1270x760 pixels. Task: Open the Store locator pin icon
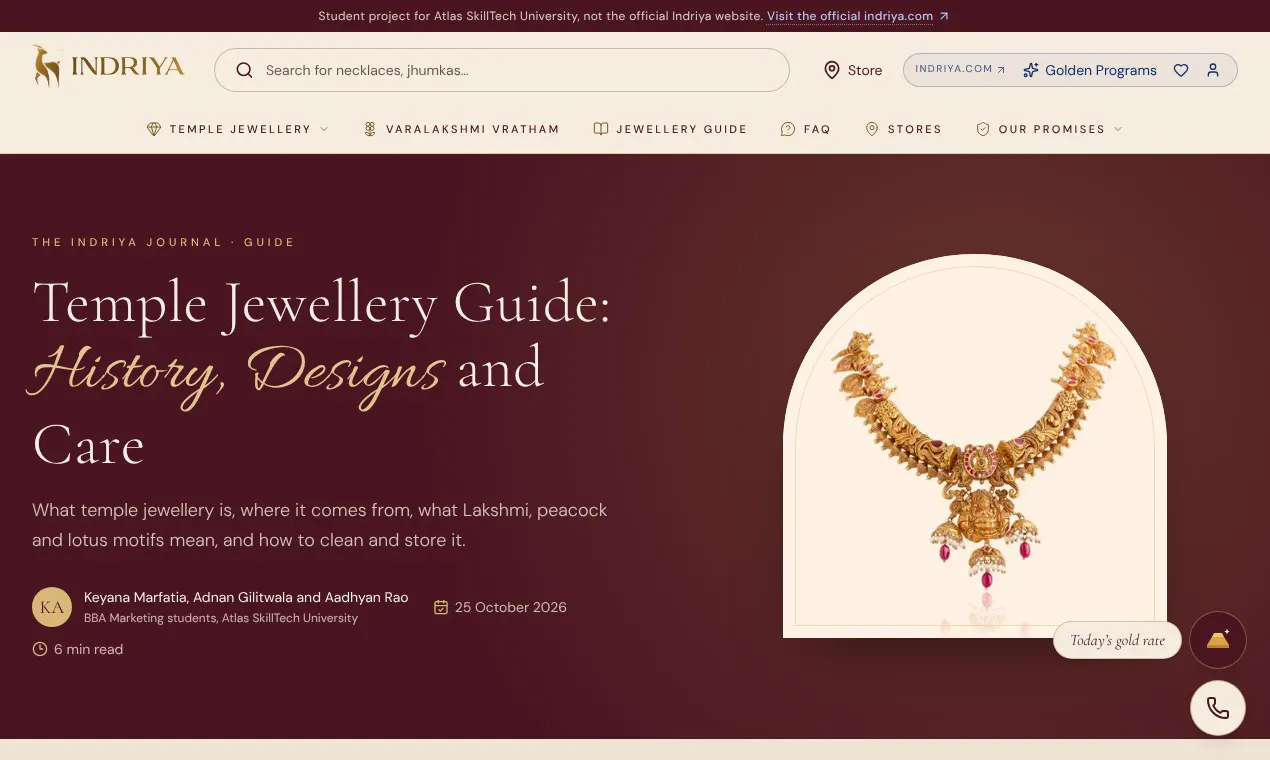[831, 70]
